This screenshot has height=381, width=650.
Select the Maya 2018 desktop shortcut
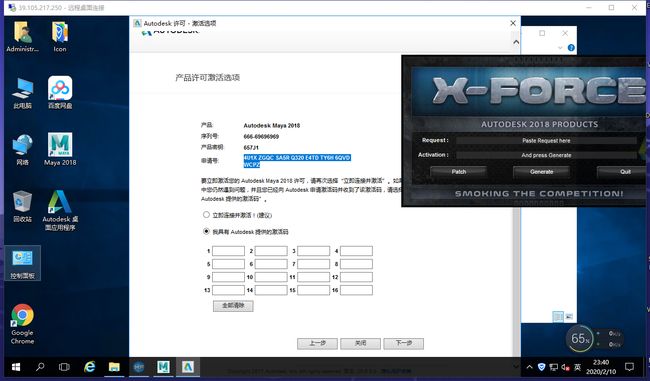60,150
